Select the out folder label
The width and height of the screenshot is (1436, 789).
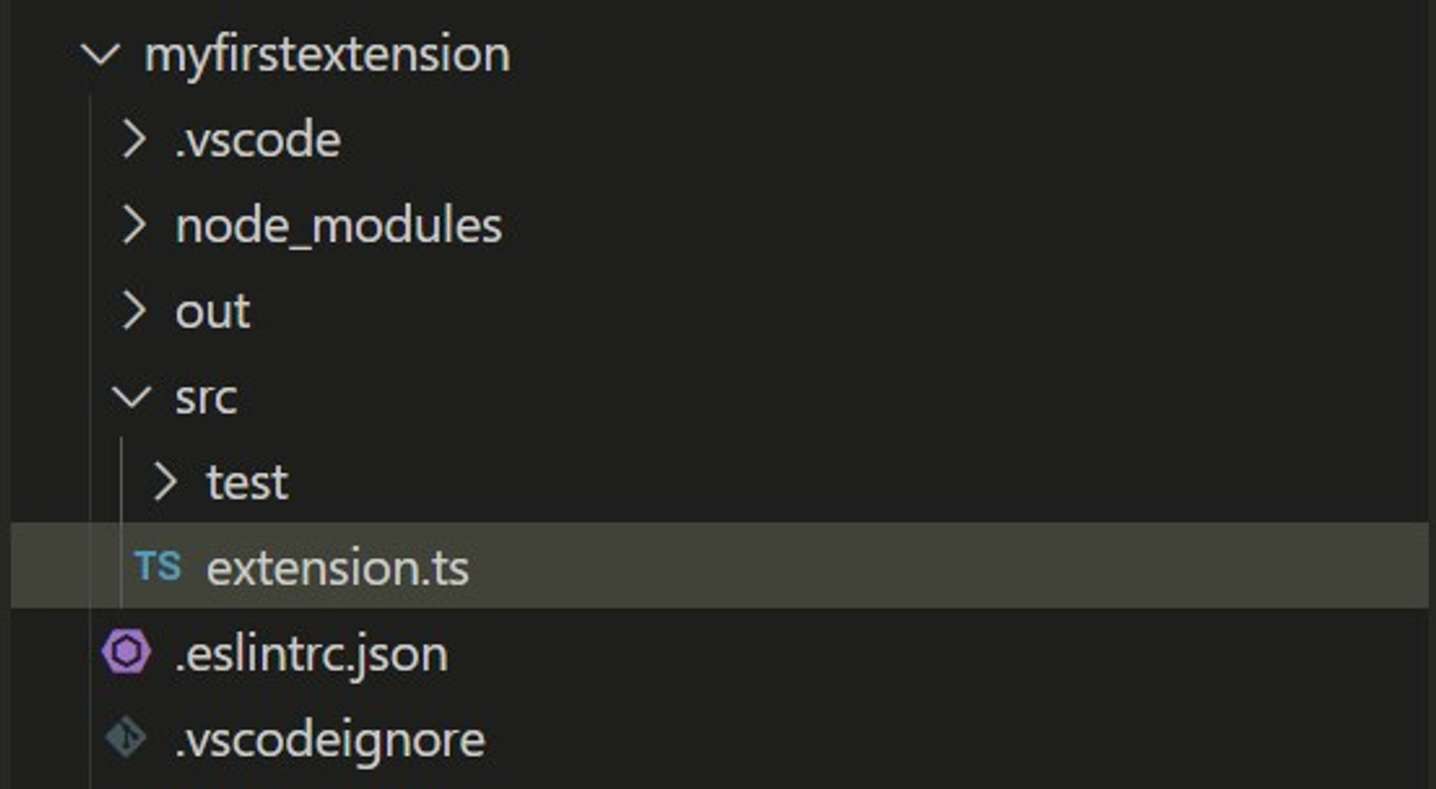[212, 311]
